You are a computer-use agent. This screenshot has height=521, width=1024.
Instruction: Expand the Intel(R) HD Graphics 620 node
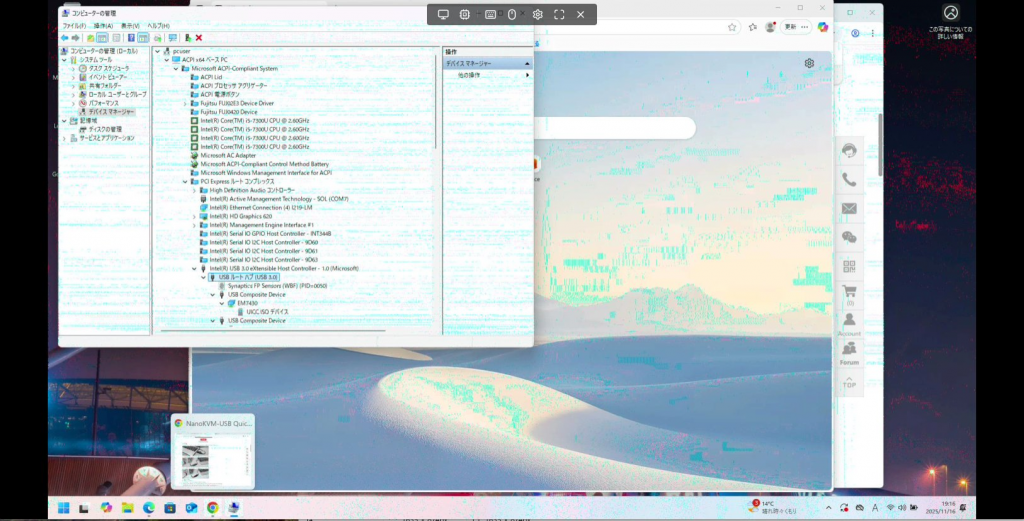point(194,216)
